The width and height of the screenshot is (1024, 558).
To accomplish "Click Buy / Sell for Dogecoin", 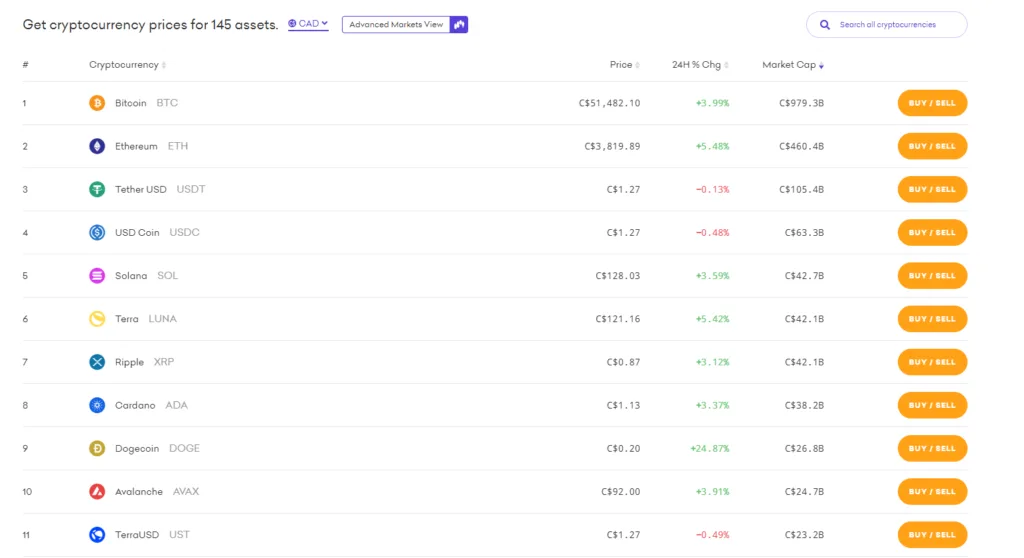I will tap(932, 448).
